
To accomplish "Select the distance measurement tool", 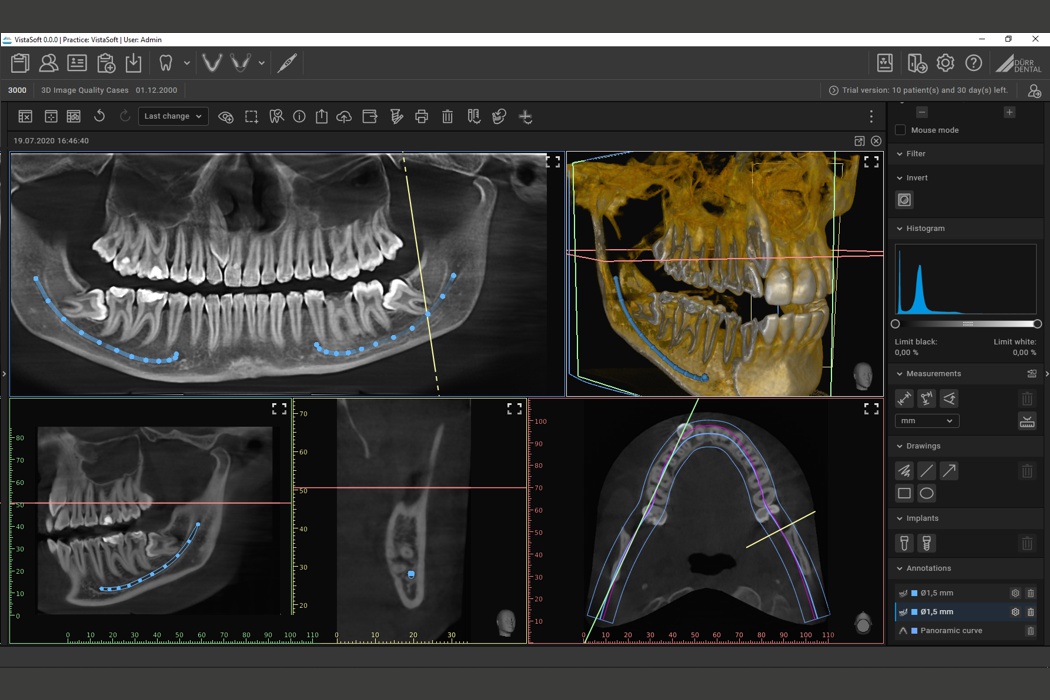I will pos(904,399).
